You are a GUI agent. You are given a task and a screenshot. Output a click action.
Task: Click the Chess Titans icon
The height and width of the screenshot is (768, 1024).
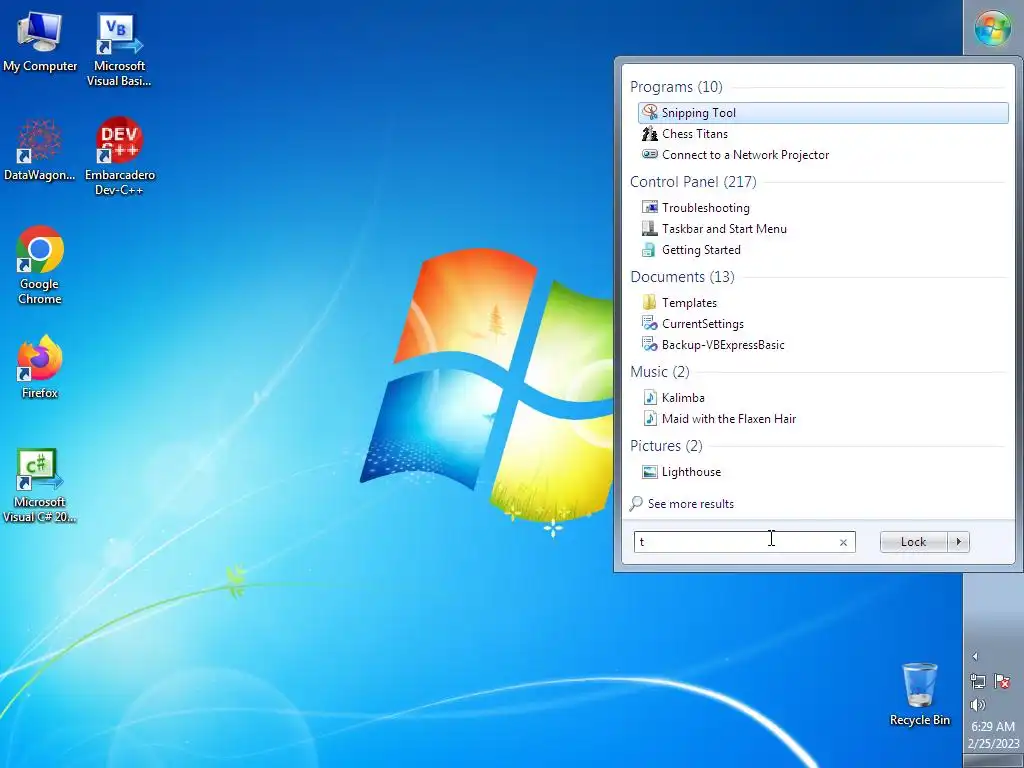point(650,134)
